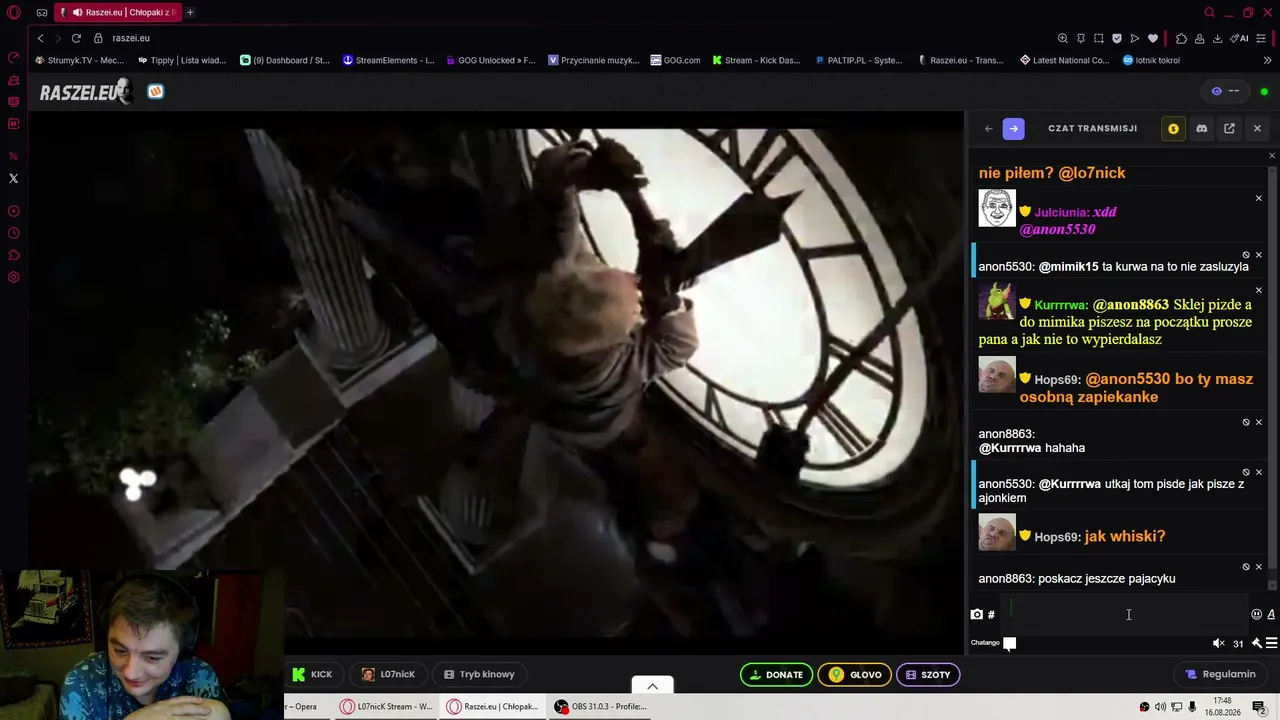
Task: Ban icon on anon8863 pajacyku message
Action: pos(1246,567)
